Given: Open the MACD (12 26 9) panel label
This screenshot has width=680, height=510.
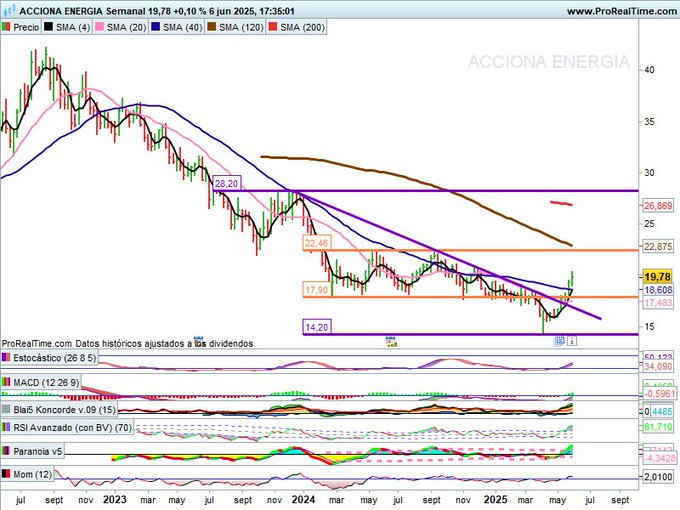Looking at the screenshot, I should [46, 382].
